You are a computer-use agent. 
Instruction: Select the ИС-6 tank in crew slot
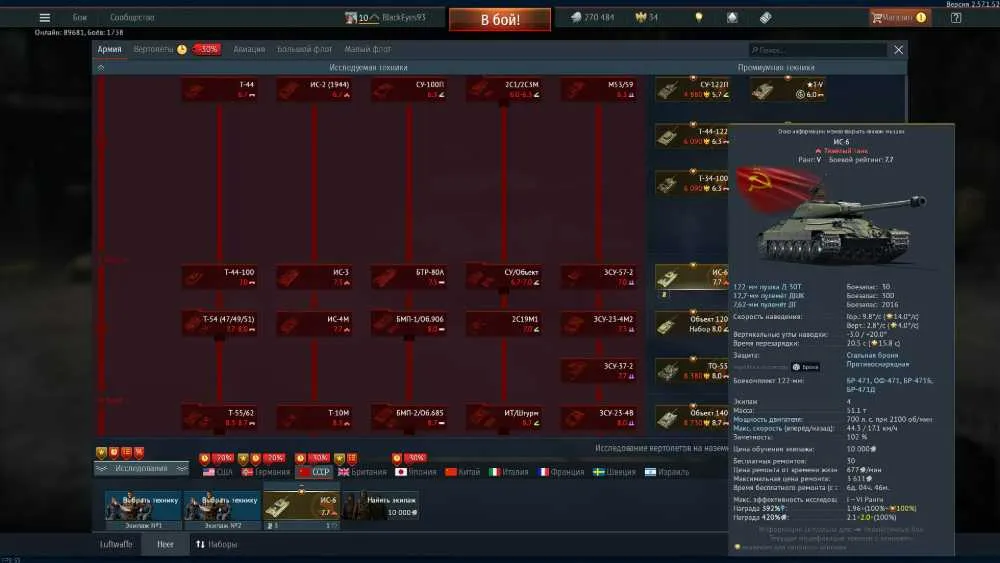(x=301, y=508)
